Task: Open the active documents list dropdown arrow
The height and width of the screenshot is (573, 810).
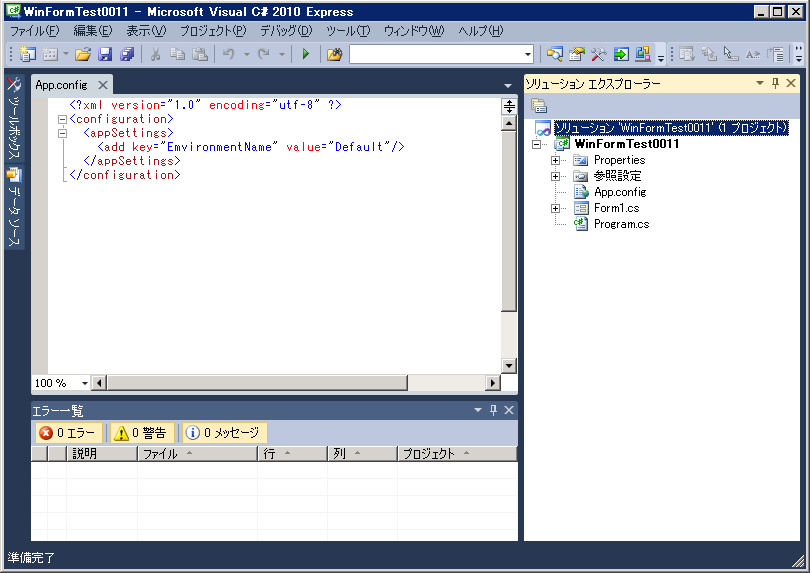Action: pos(508,85)
